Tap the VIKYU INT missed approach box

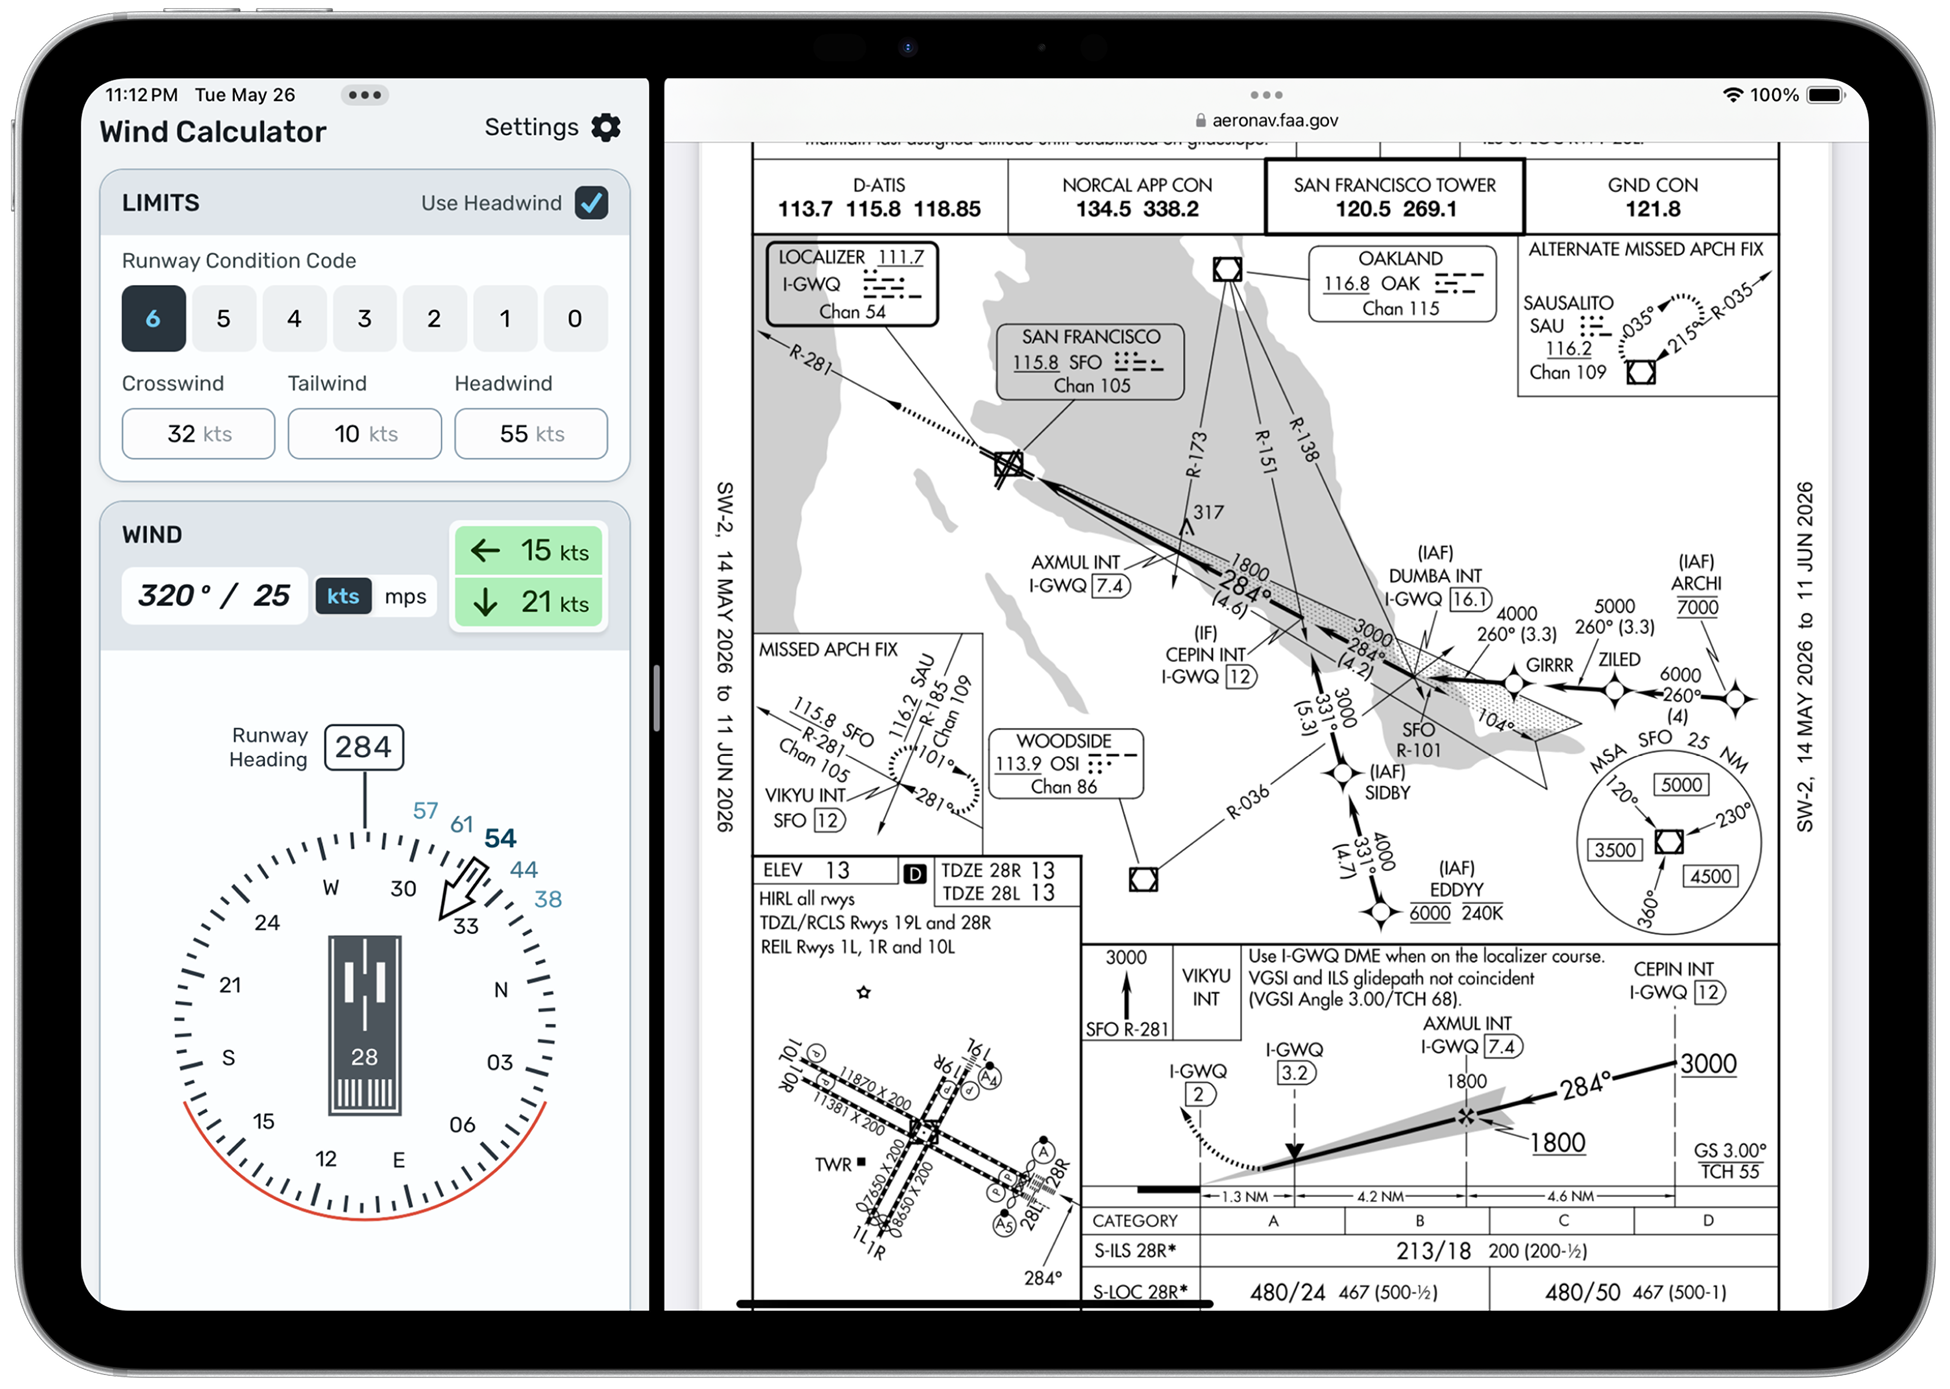[x=1206, y=988]
